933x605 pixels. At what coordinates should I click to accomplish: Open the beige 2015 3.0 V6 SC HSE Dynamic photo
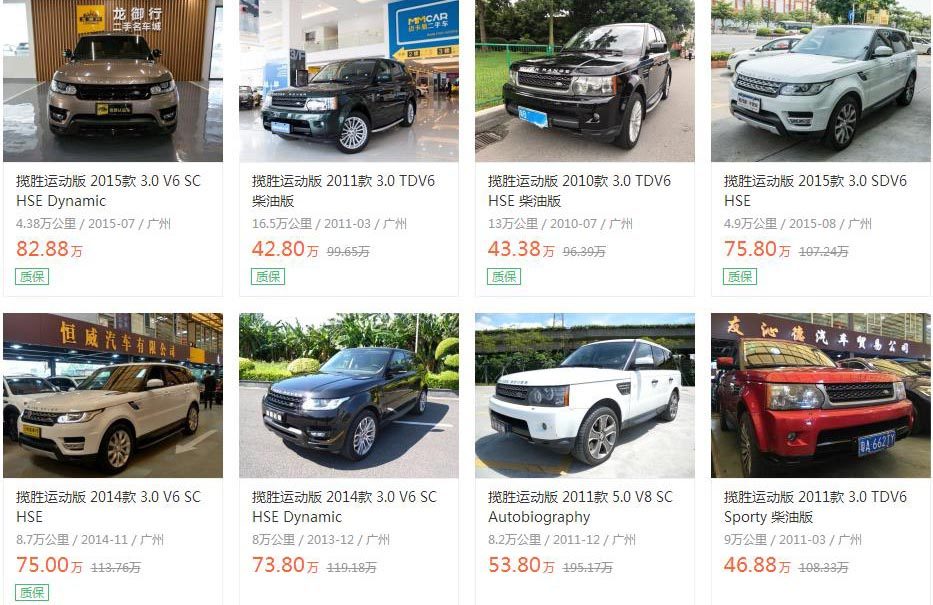coord(113,80)
